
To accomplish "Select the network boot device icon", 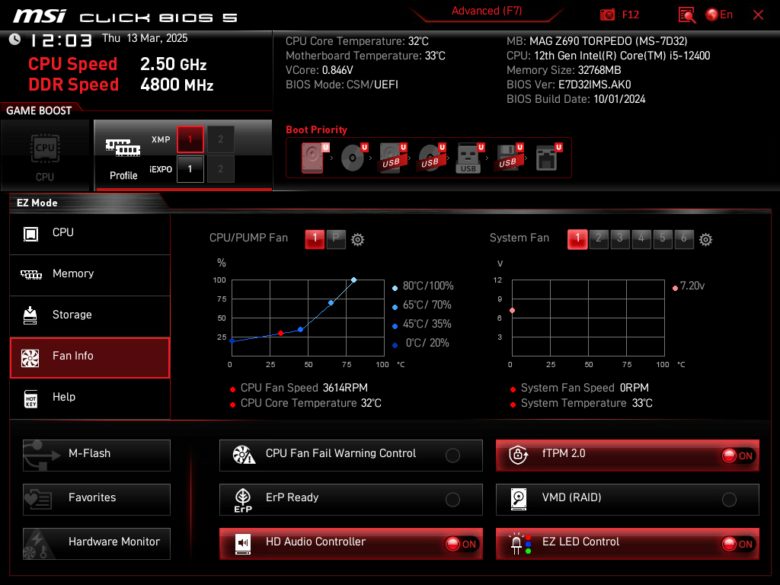I will point(547,158).
